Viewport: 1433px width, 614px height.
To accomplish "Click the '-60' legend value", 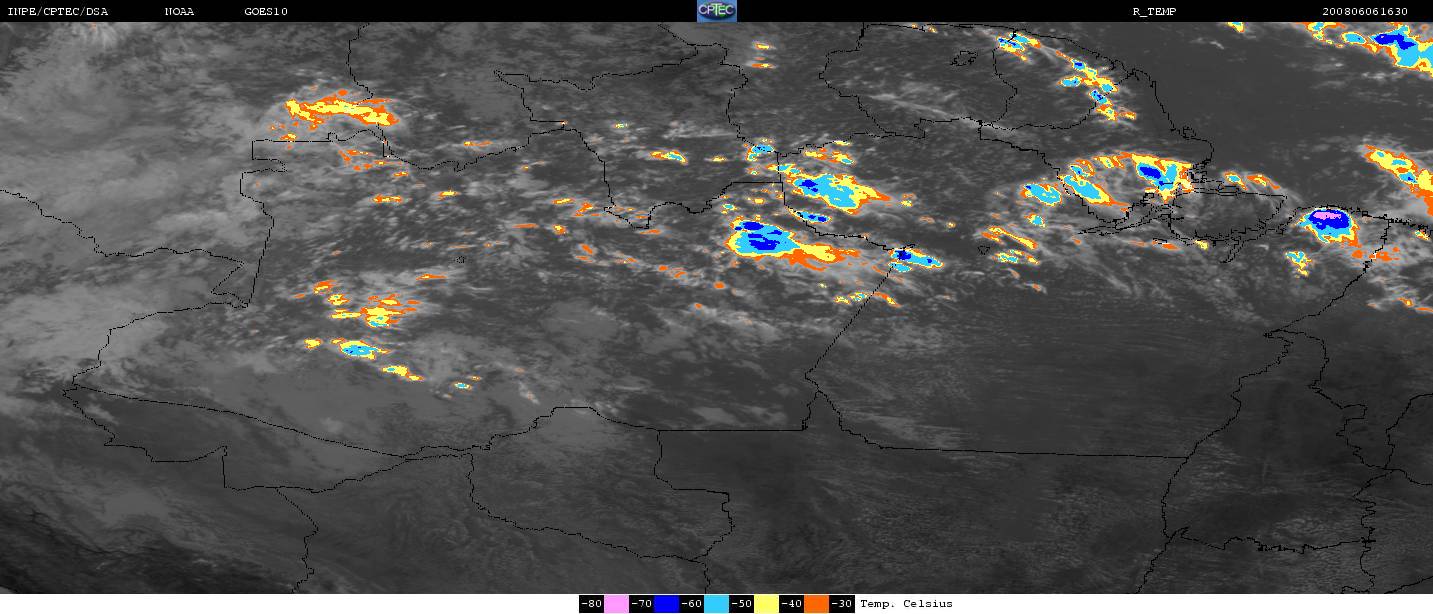I will click(x=691, y=604).
